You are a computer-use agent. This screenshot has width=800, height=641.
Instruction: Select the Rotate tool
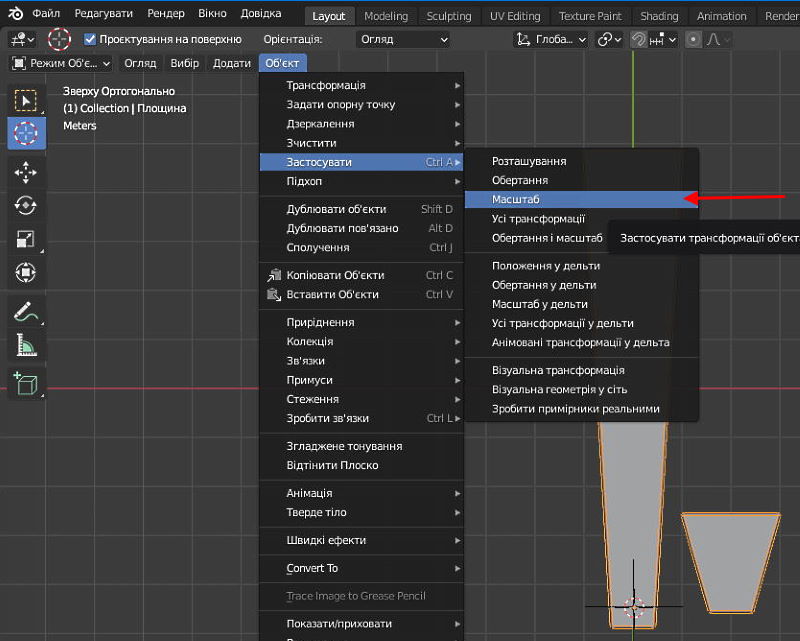click(x=26, y=206)
